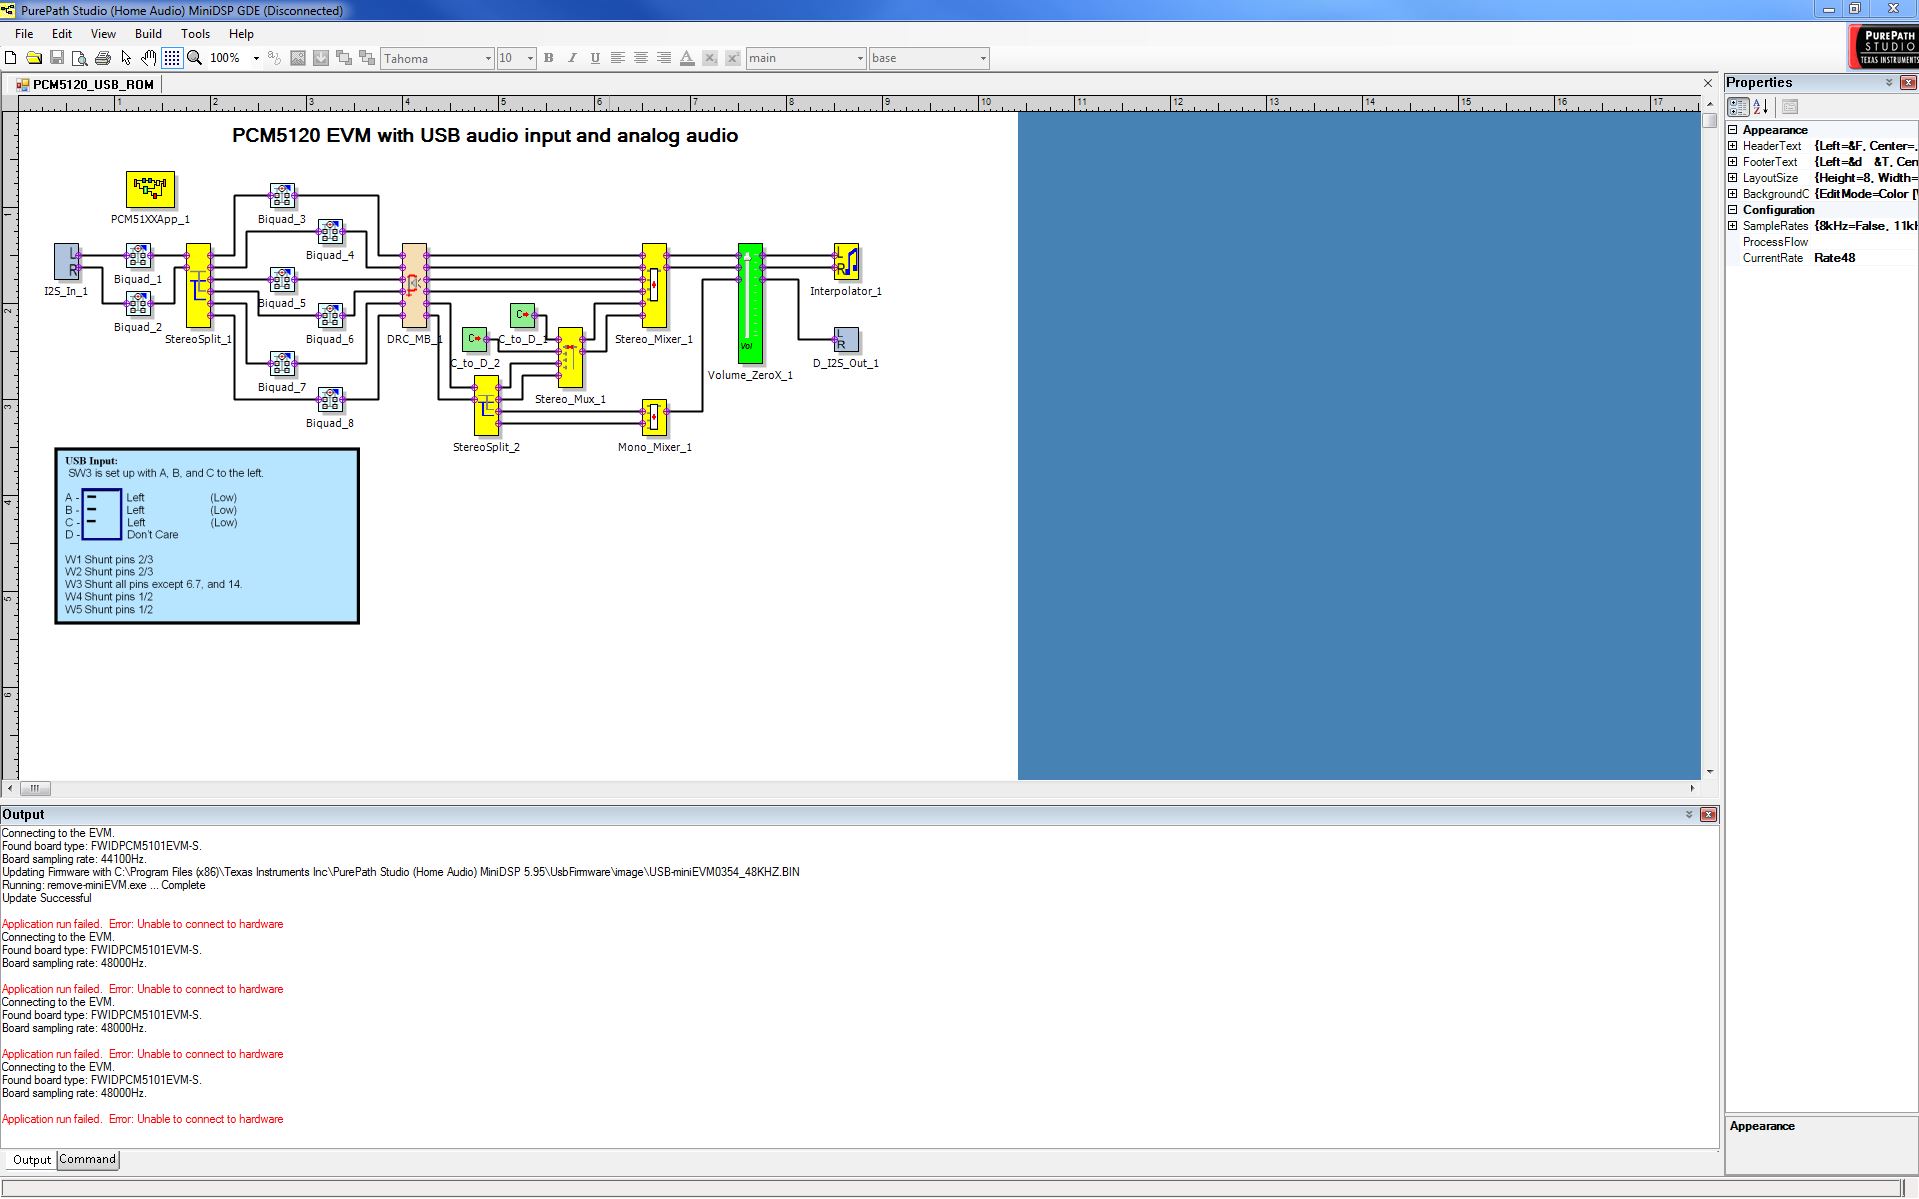The image size is (1919, 1199).
Task: Click the horizontal scrollbar right arrow
Action: 1693,788
